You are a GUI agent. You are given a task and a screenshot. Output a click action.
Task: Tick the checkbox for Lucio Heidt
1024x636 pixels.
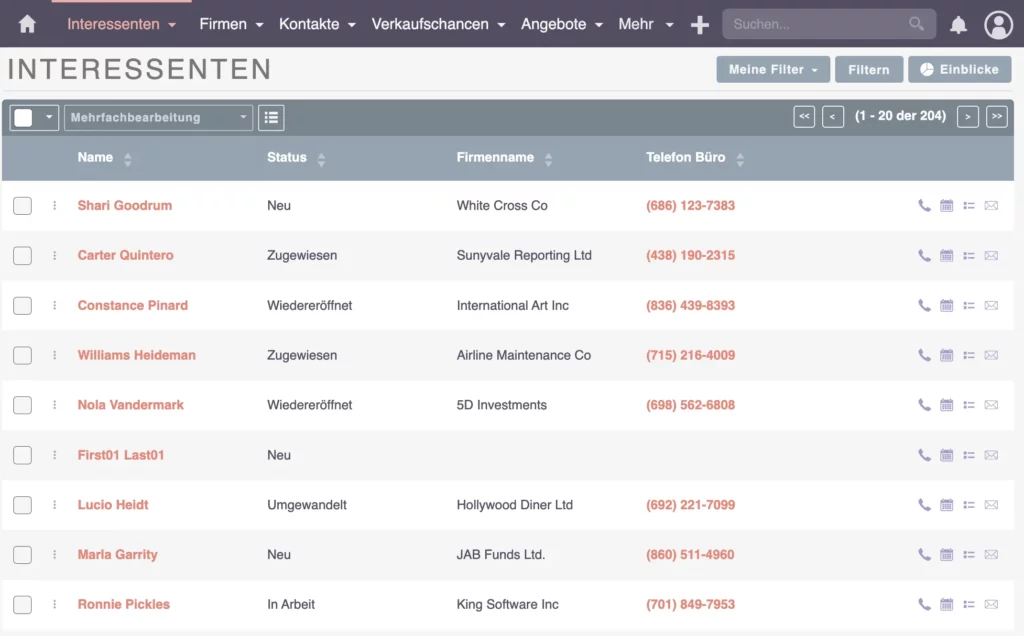pyautogui.click(x=22, y=504)
